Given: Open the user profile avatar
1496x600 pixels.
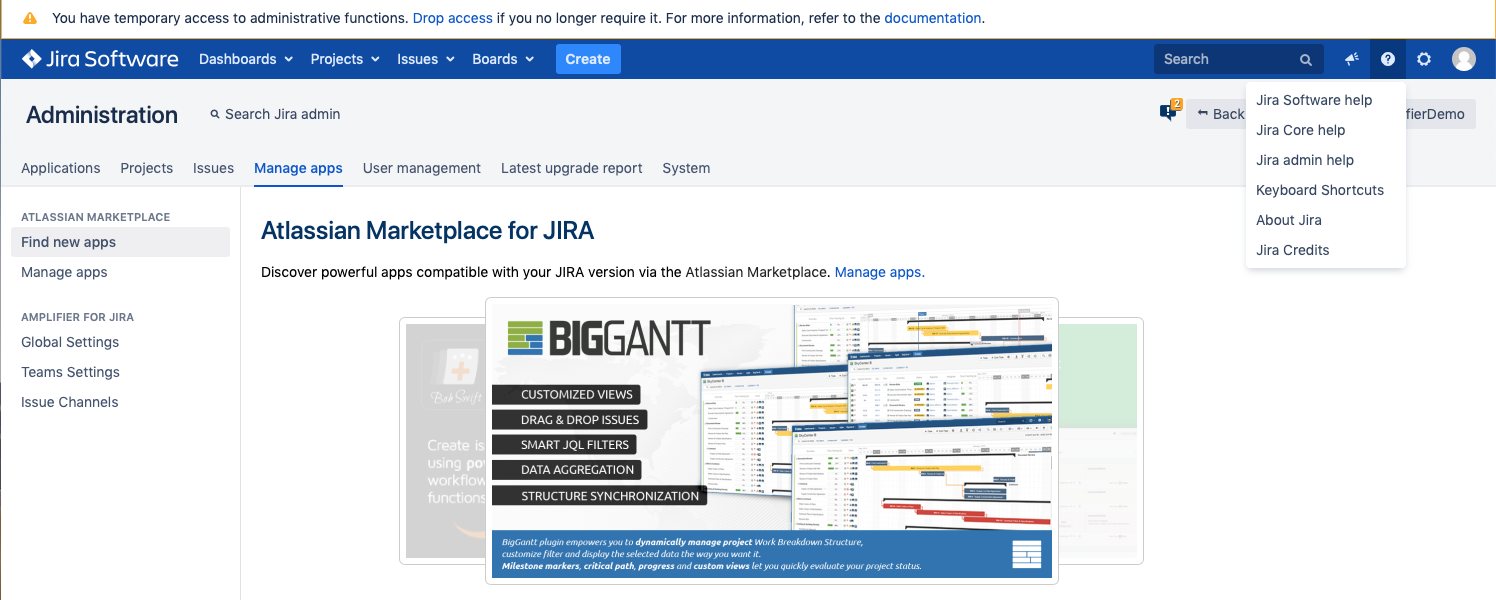Looking at the screenshot, I should [x=1464, y=59].
